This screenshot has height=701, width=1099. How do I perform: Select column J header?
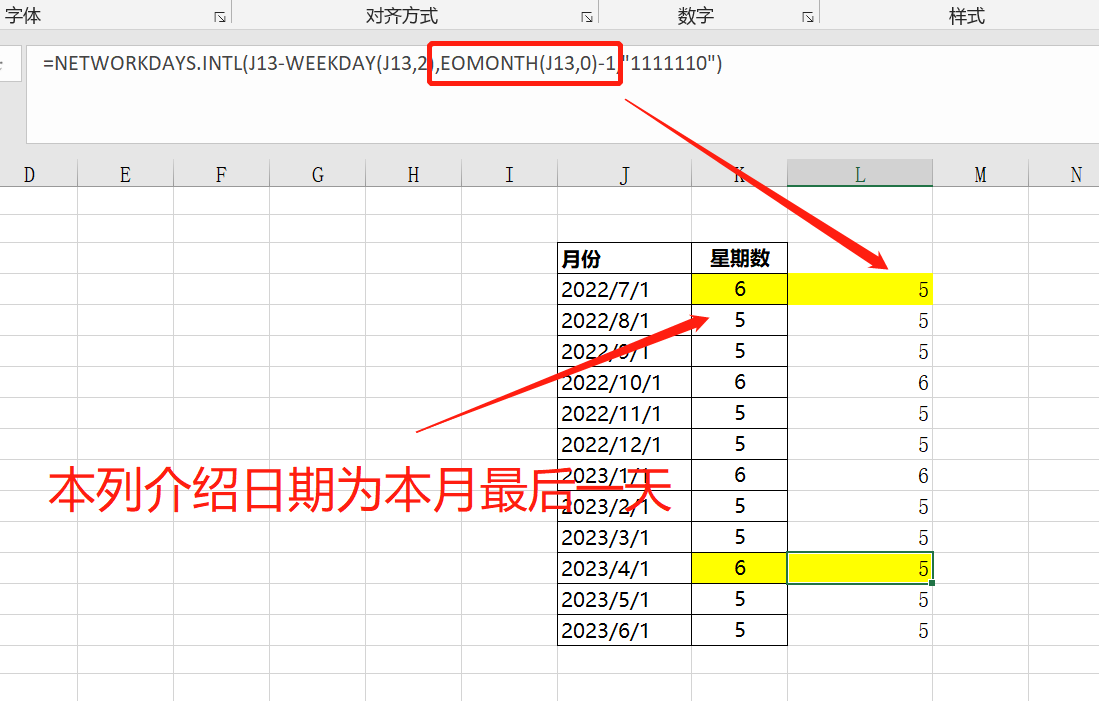624,175
